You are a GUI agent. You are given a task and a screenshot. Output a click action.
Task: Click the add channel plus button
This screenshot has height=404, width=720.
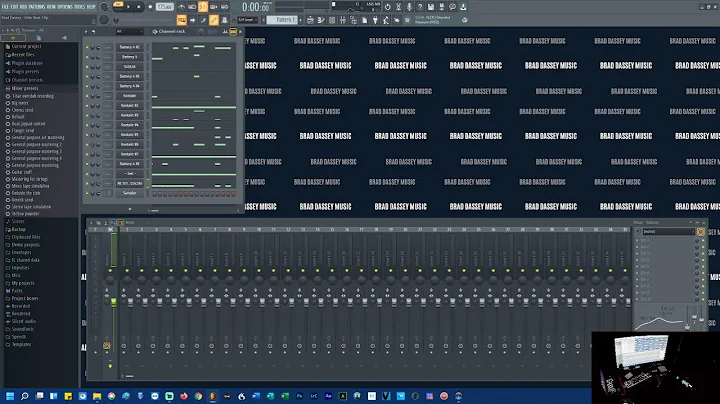coord(130,209)
